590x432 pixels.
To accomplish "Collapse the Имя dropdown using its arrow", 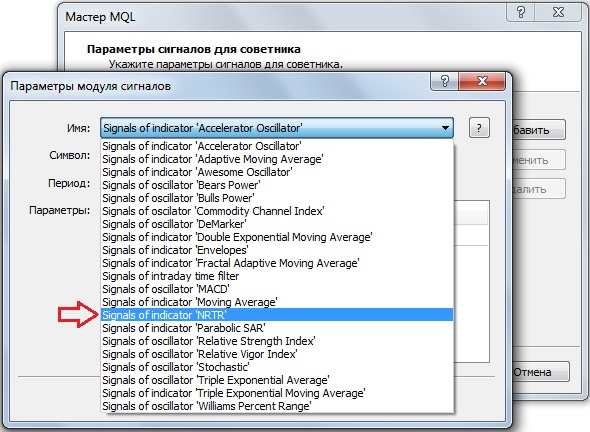I will click(x=445, y=128).
